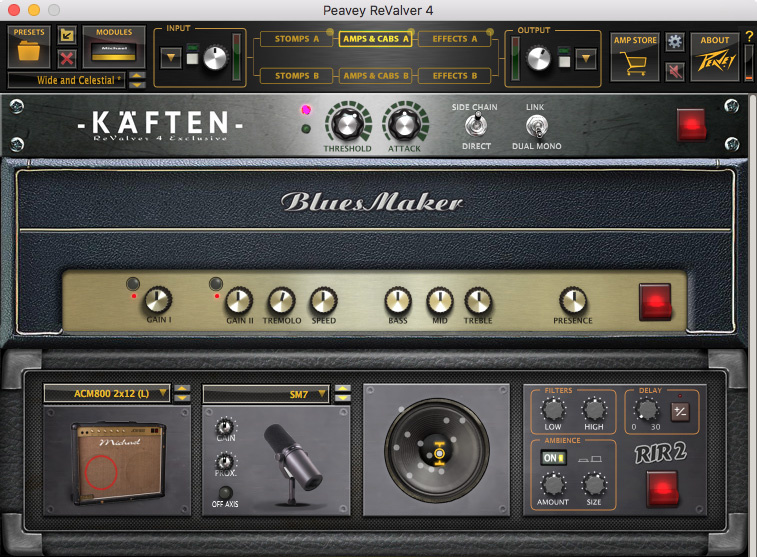Screen dimensions: 757x557
Task: Click the Treble knob
Action: click(478, 301)
